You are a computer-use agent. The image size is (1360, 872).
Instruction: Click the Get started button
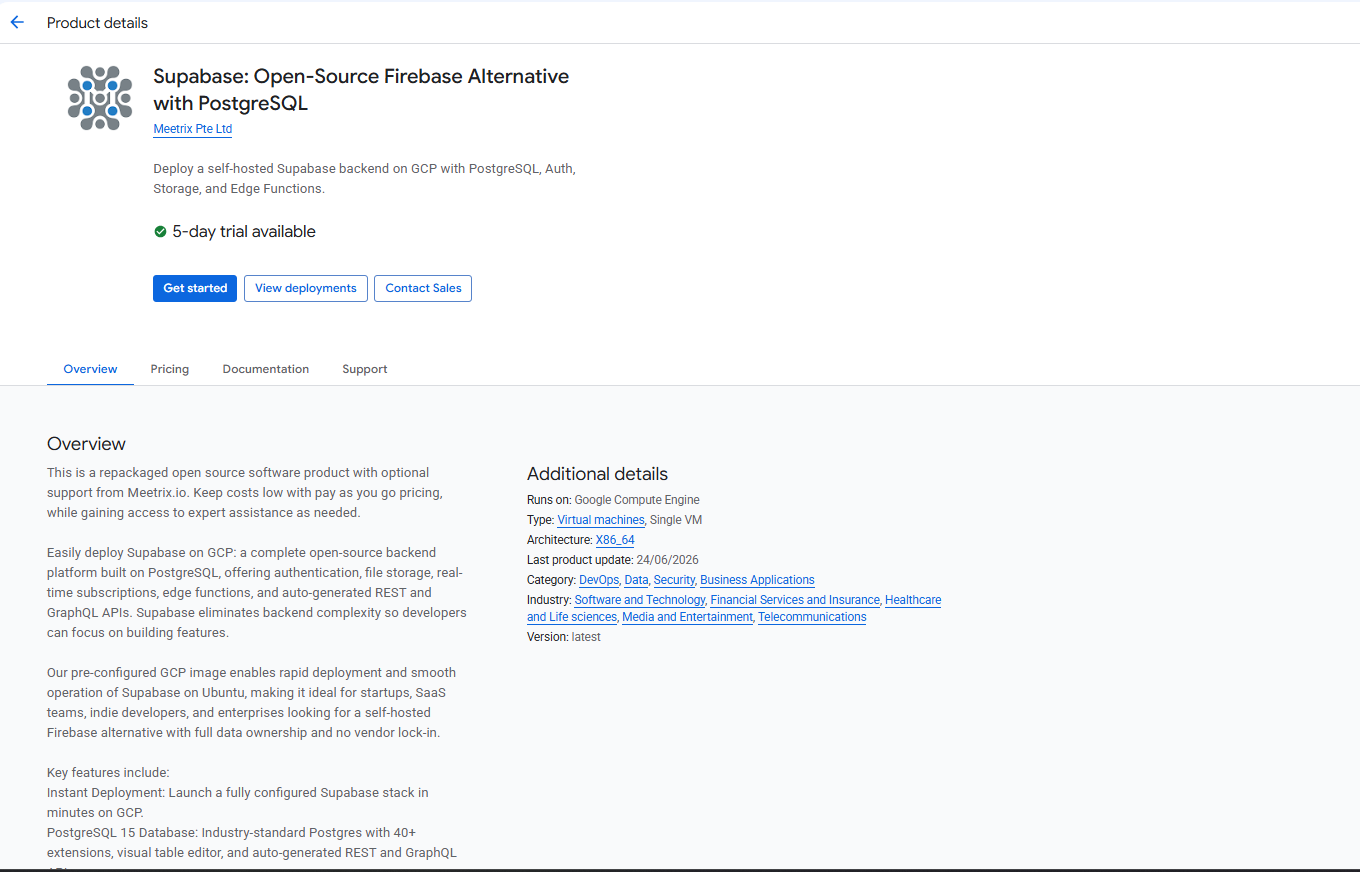195,288
